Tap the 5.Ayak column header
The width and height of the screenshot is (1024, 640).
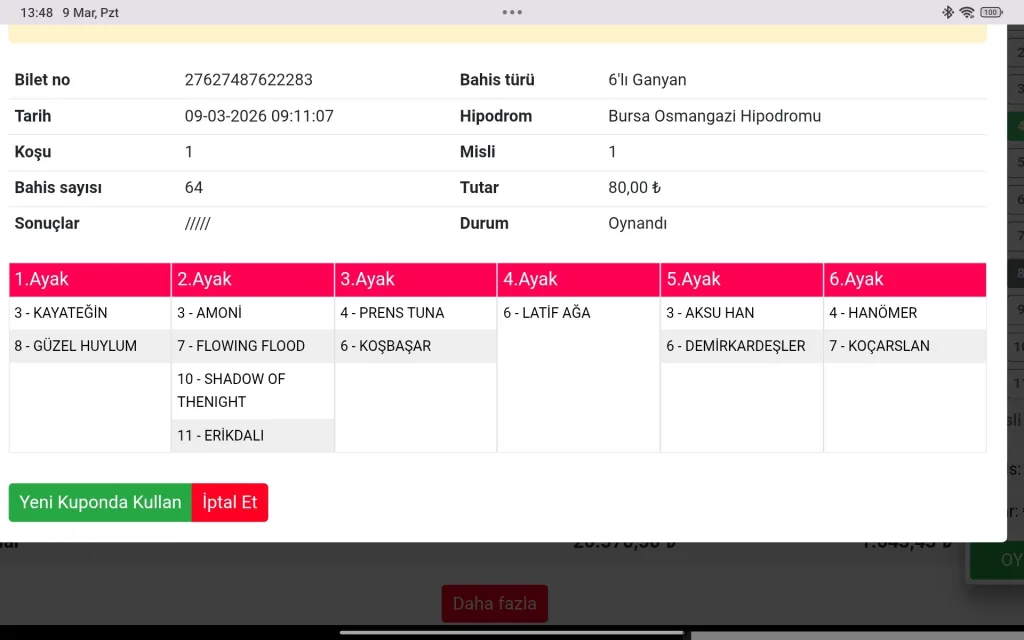(x=741, y=279)
